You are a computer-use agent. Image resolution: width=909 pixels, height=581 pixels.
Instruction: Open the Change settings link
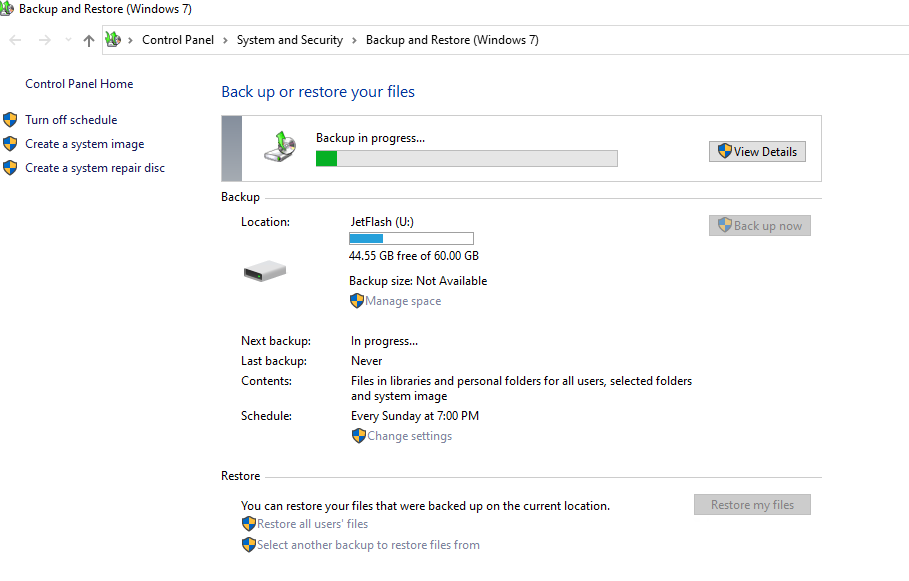(410, 436)
